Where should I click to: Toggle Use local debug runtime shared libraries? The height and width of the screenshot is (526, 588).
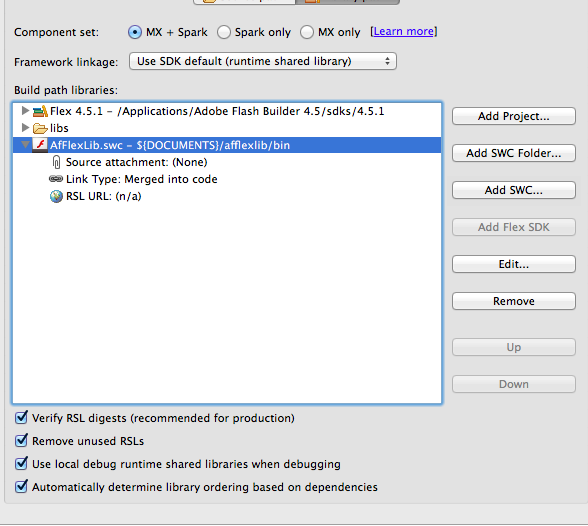pyautogui.click(x=21, y=463)
